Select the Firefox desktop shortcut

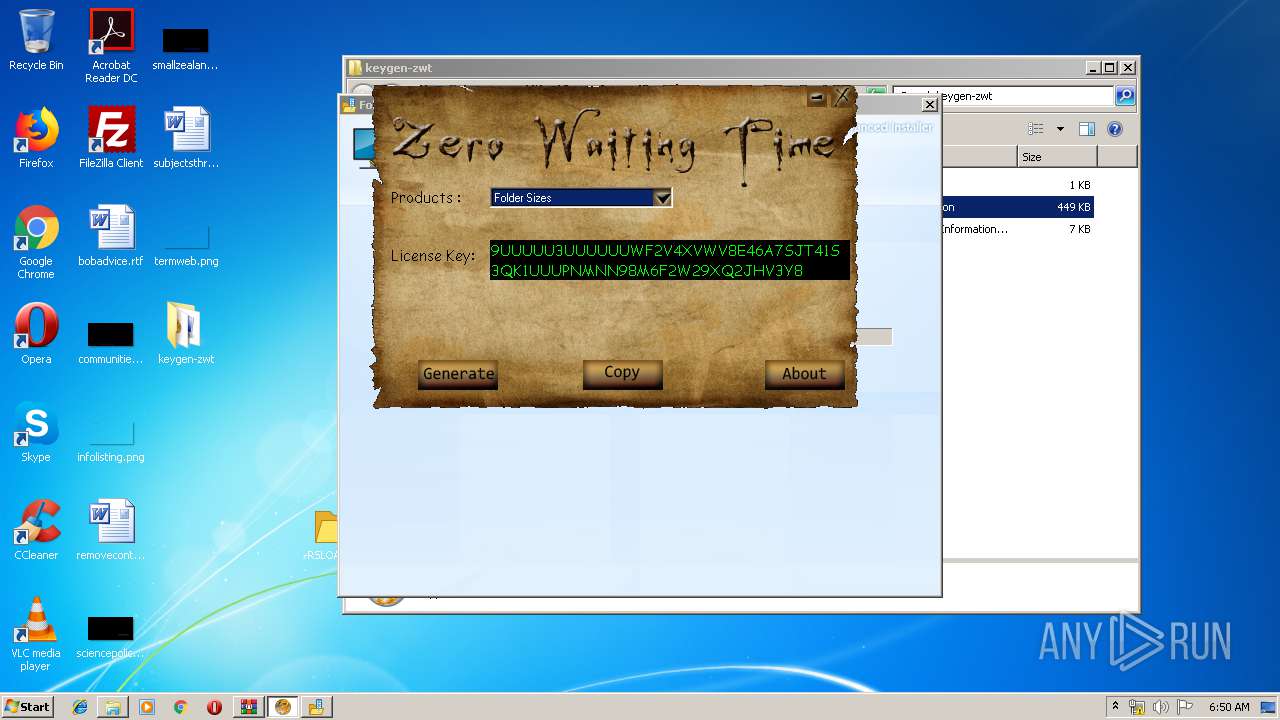(x=36, y=138)
